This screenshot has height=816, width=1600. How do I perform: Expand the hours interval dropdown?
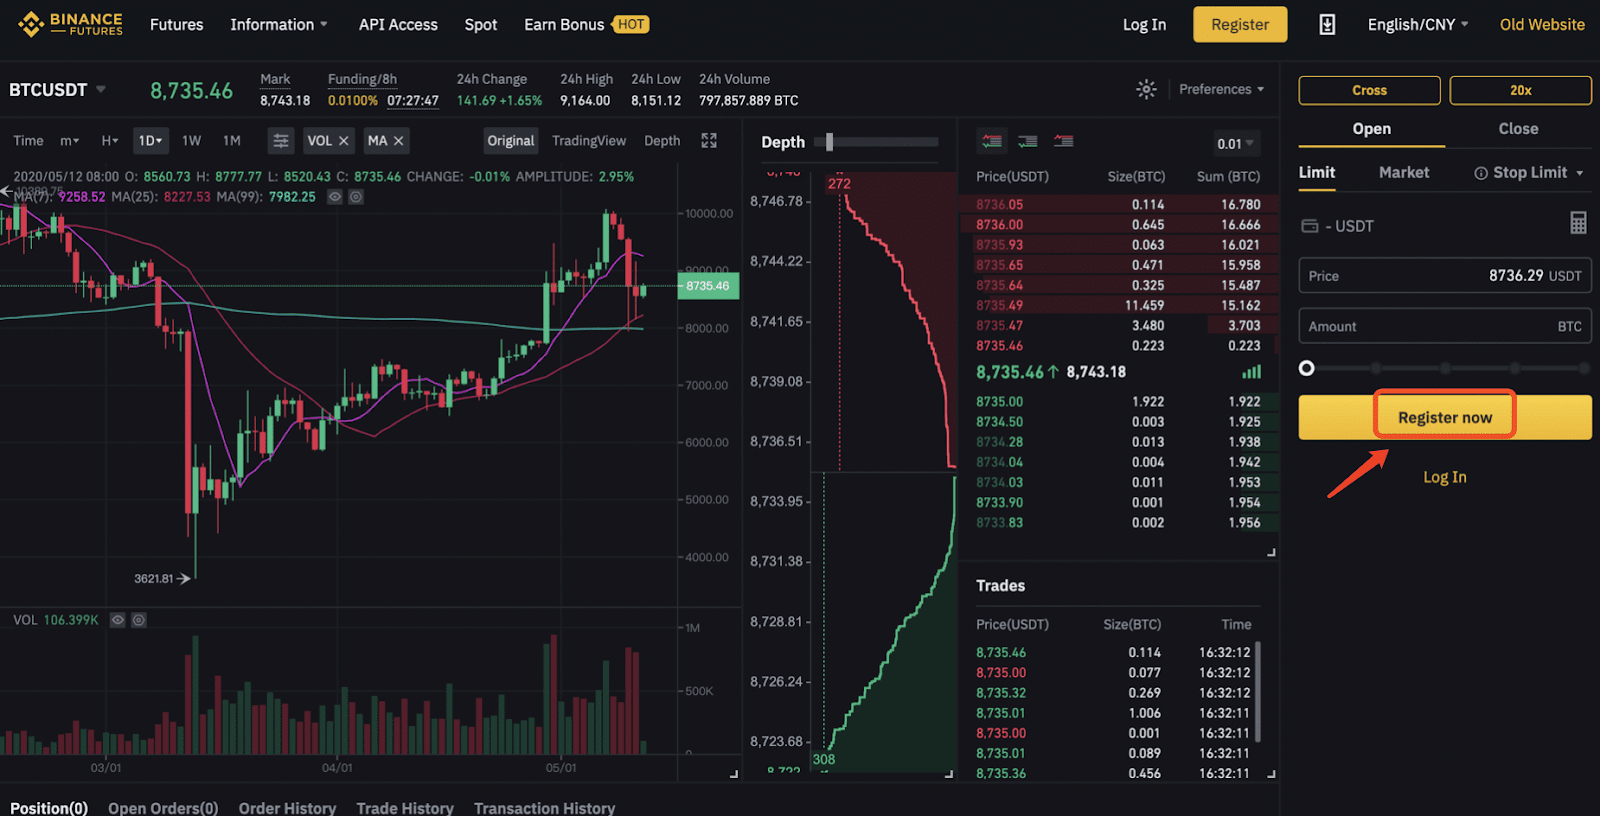pos(109,141)
